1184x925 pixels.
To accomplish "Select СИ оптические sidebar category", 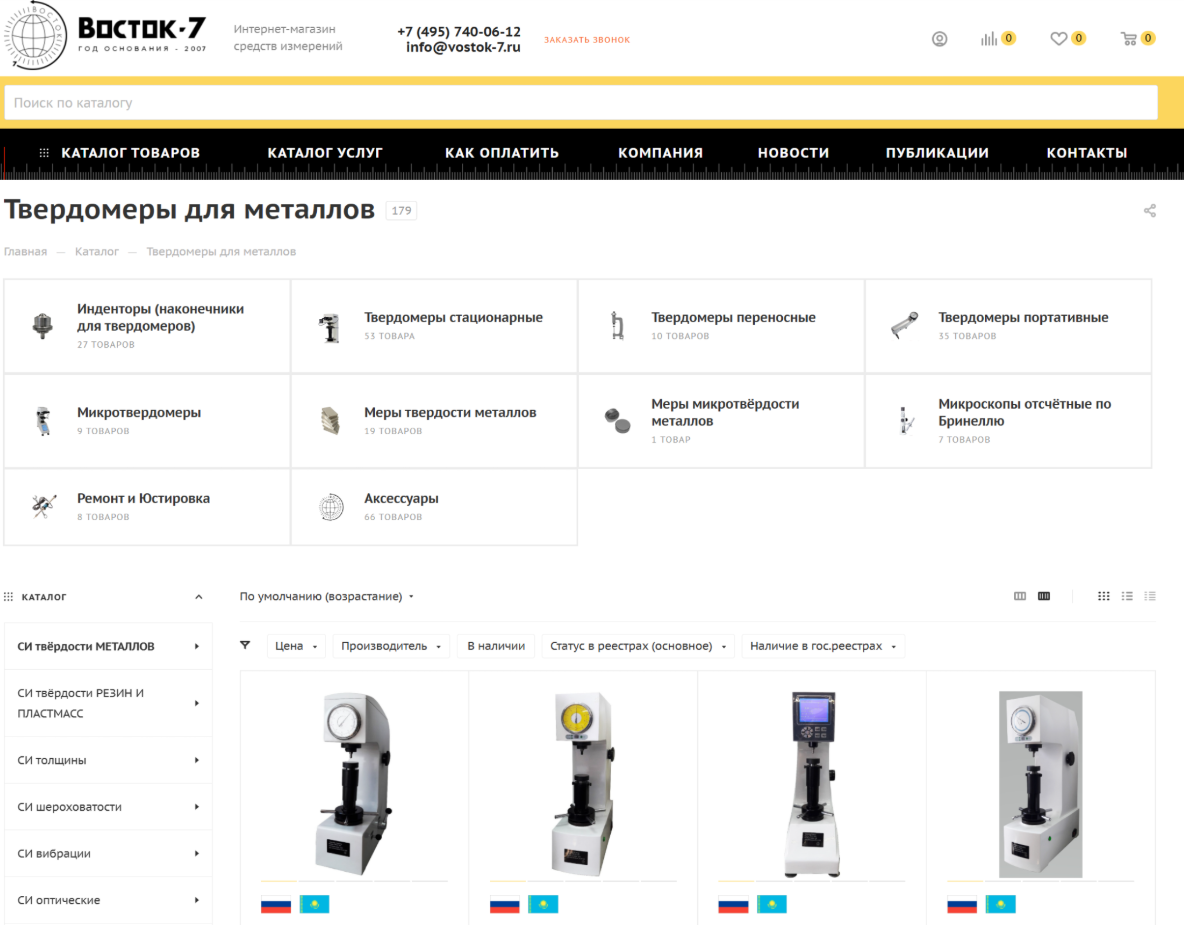I will click(108, 900).
